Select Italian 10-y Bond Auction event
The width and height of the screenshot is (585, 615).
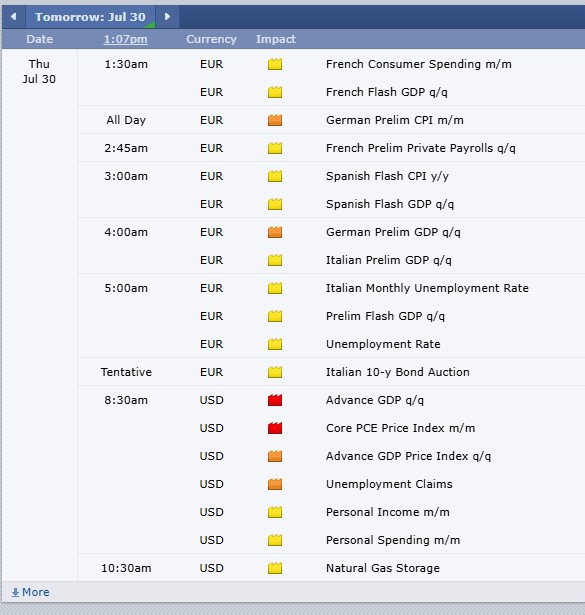click(x=398, y=372)
